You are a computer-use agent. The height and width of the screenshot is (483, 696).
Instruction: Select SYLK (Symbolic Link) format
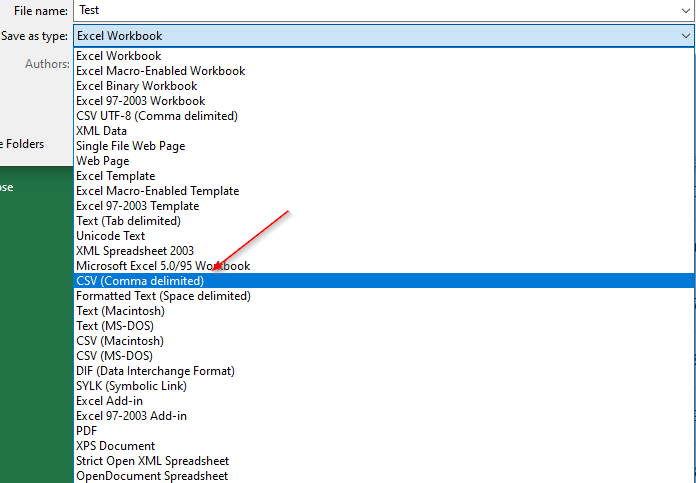click(x=384, y=386)
